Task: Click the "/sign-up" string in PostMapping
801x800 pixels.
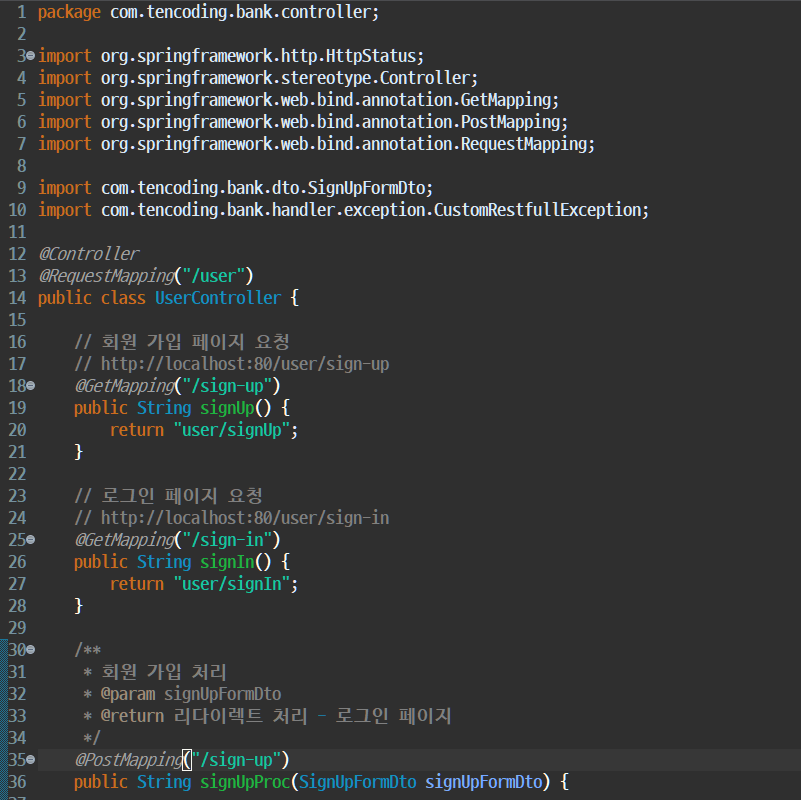Action: coord(236,760)
